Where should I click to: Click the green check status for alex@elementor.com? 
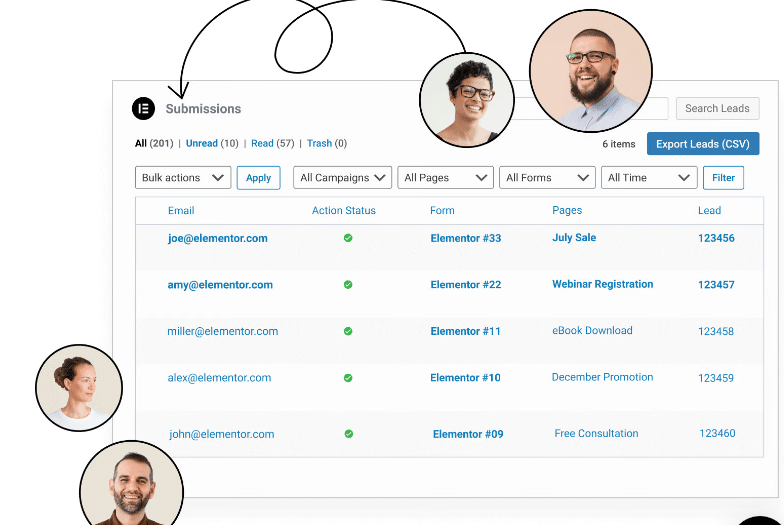348,378
